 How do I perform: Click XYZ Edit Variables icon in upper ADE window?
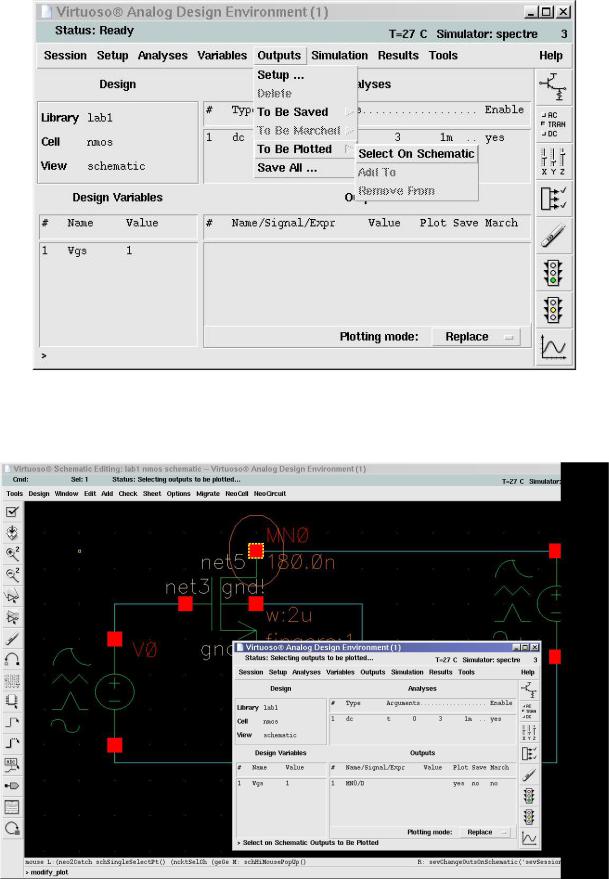point(552,161)
